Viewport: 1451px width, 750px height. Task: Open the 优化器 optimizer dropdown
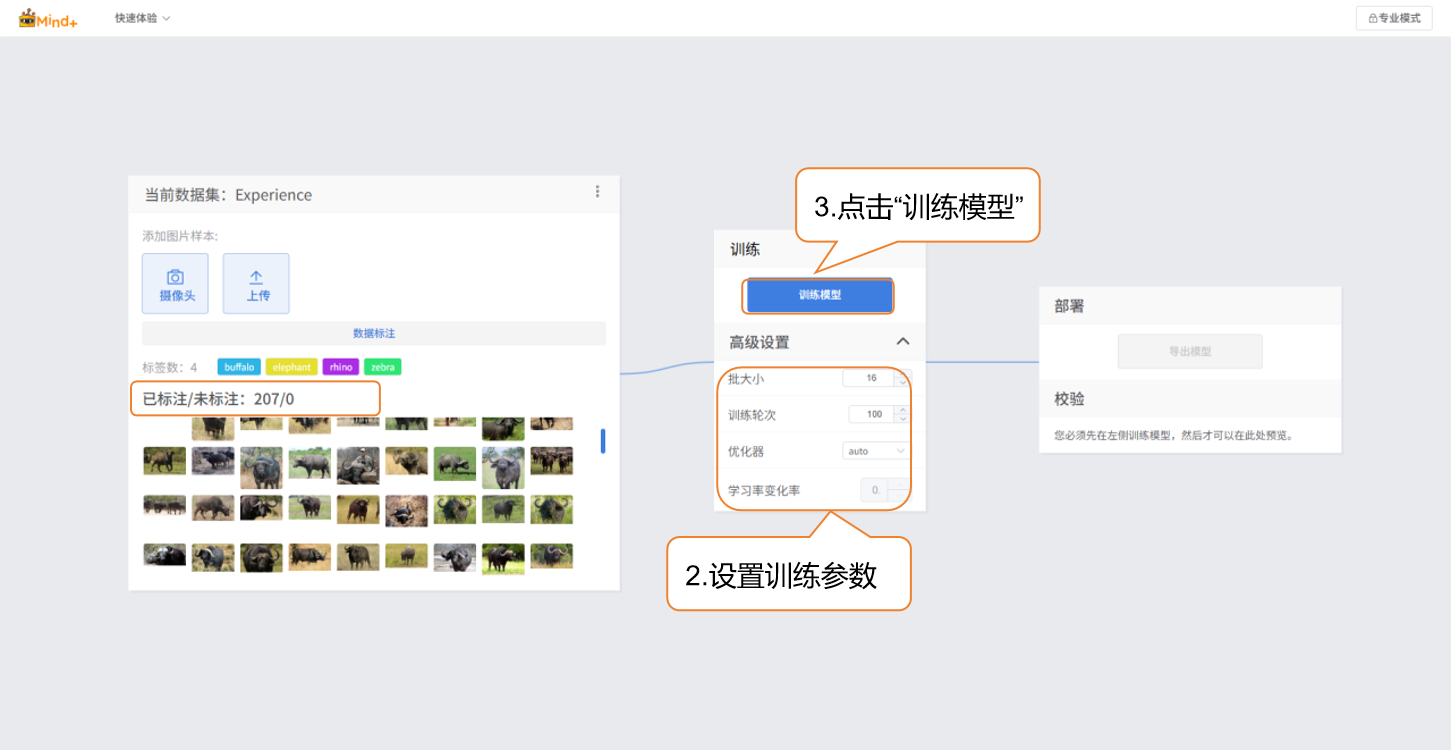[876, 451]
